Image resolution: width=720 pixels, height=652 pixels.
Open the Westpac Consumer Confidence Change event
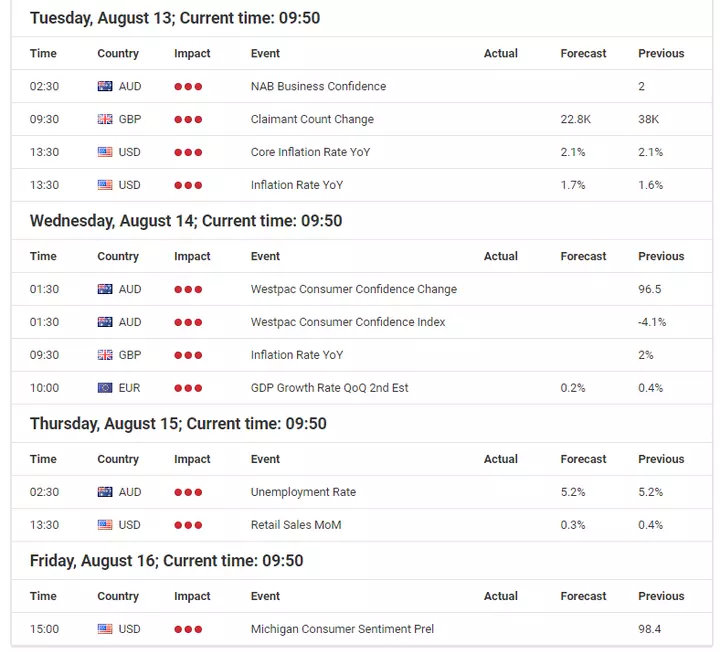(354, 289)
